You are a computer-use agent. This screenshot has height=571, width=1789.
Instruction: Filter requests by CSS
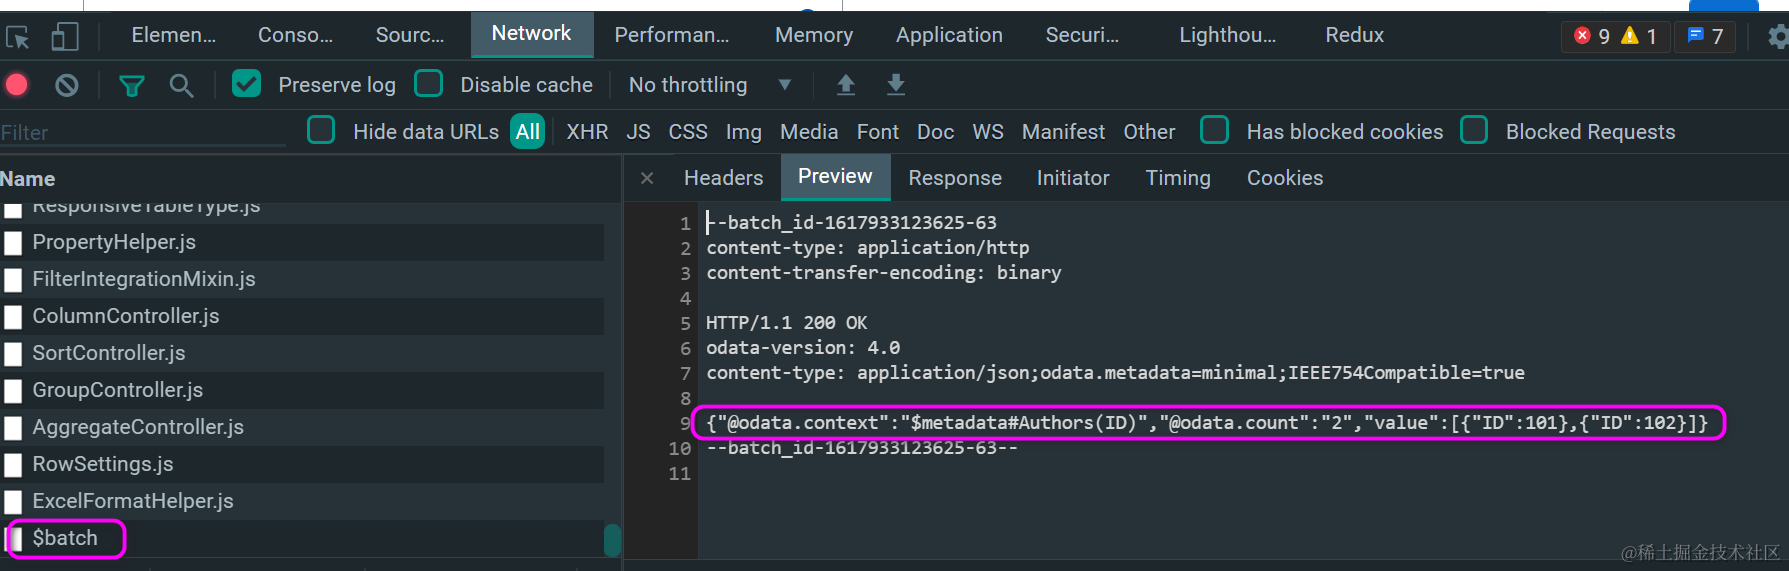click(x=687, y=132)
